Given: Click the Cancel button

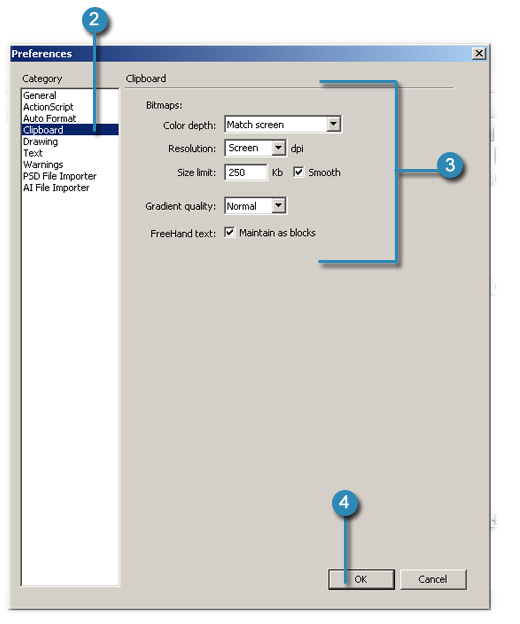Looking at the screenshot, I should [x=433, y=579].
